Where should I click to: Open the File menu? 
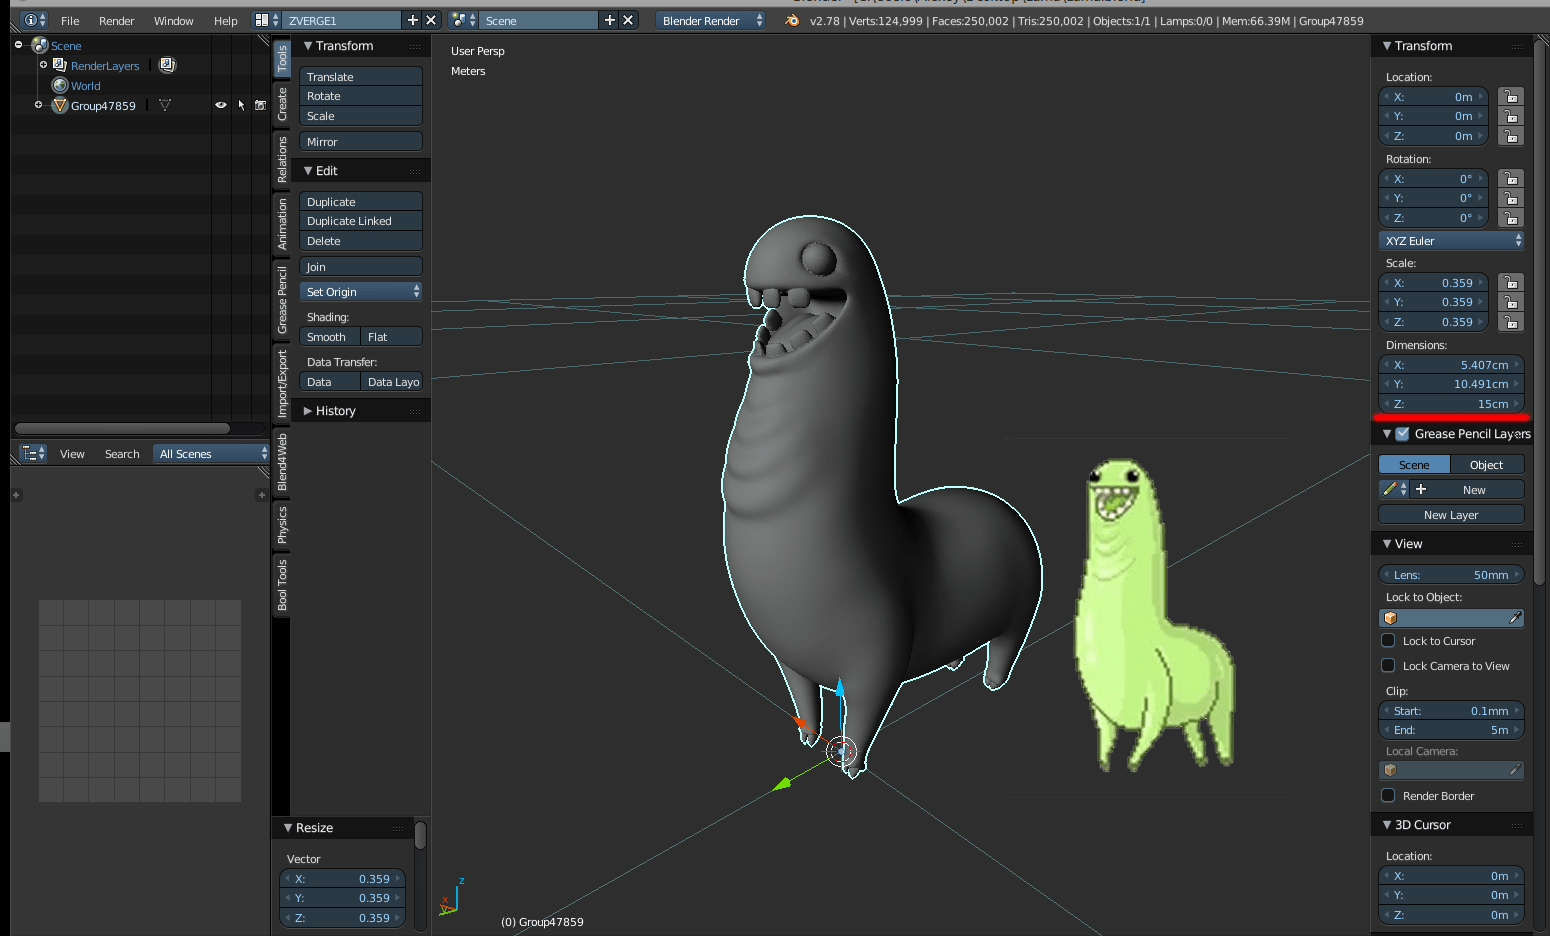click(x=70, y=20)
